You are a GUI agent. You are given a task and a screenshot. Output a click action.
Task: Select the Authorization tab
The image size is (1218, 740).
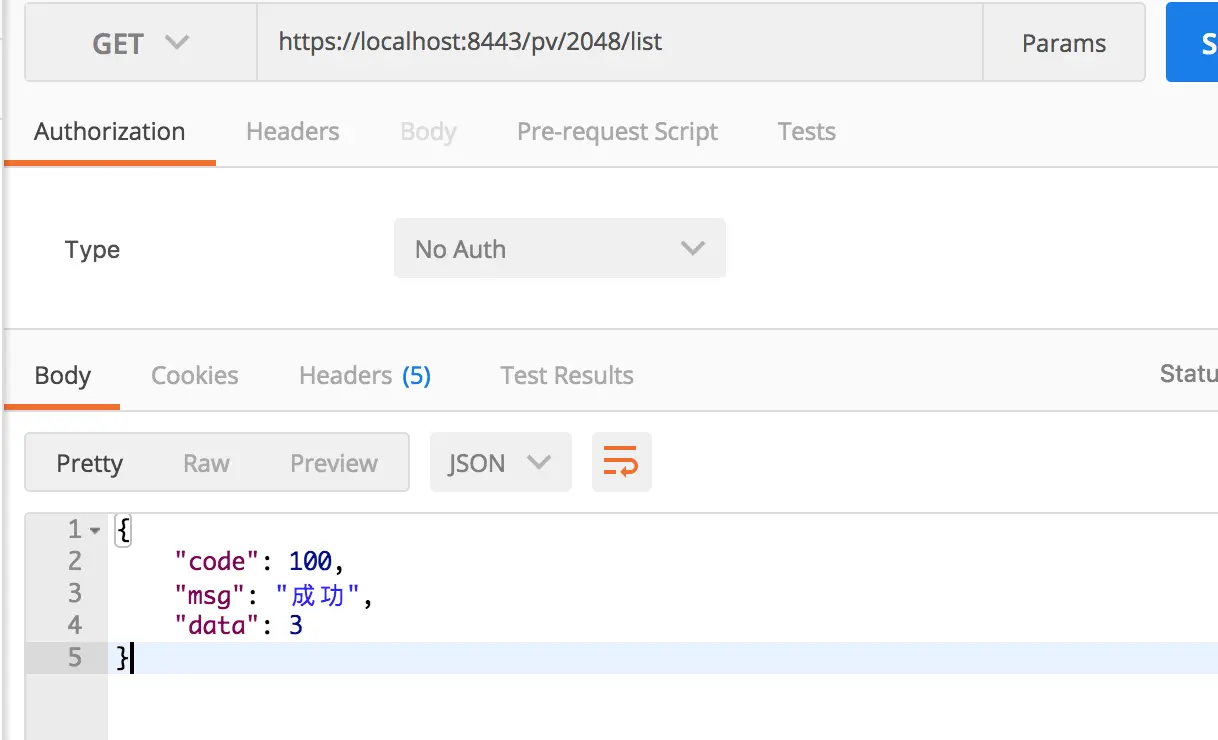click(109, 132)
